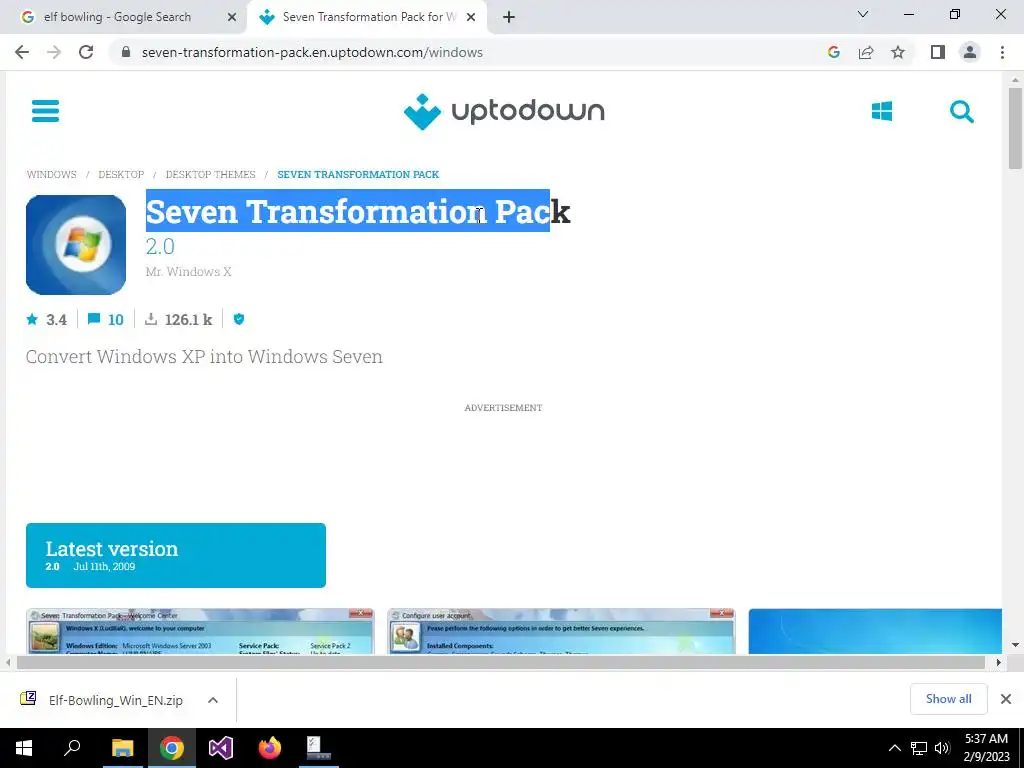Open the blue Windows 7 desktop screenshot
The image size is (1024, 768).
click(875, 631)
